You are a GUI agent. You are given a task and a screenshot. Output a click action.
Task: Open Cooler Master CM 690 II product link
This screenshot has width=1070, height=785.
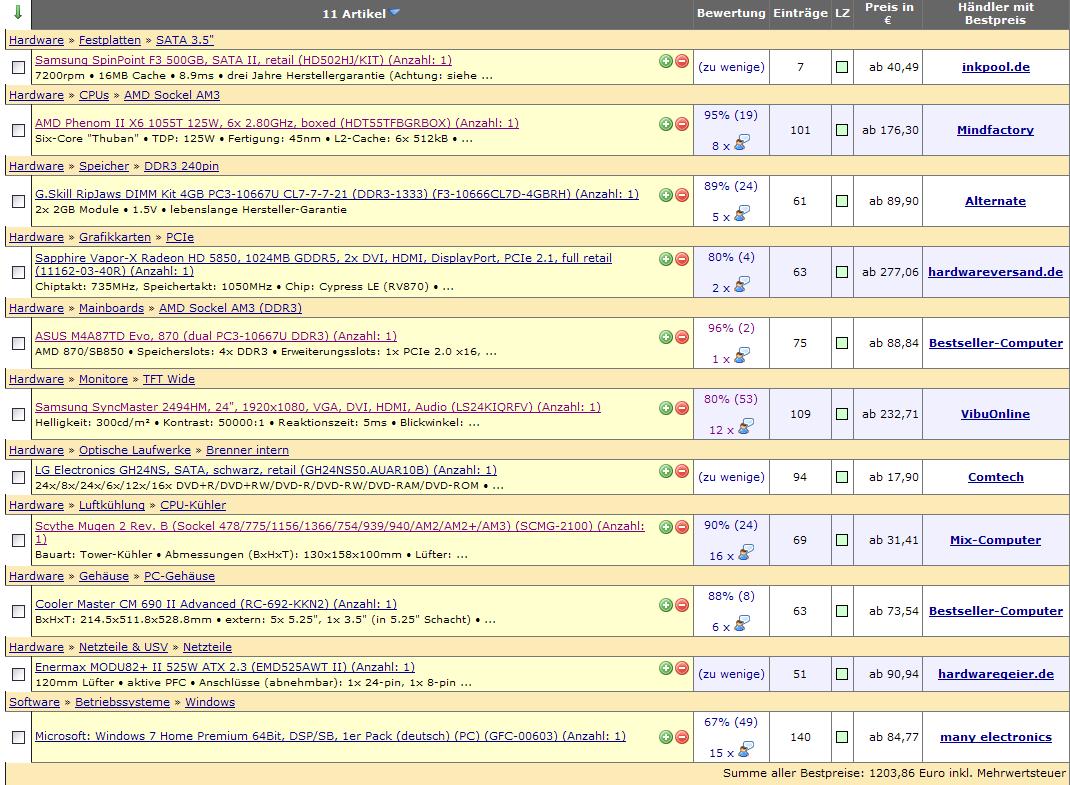pos(216,604)
